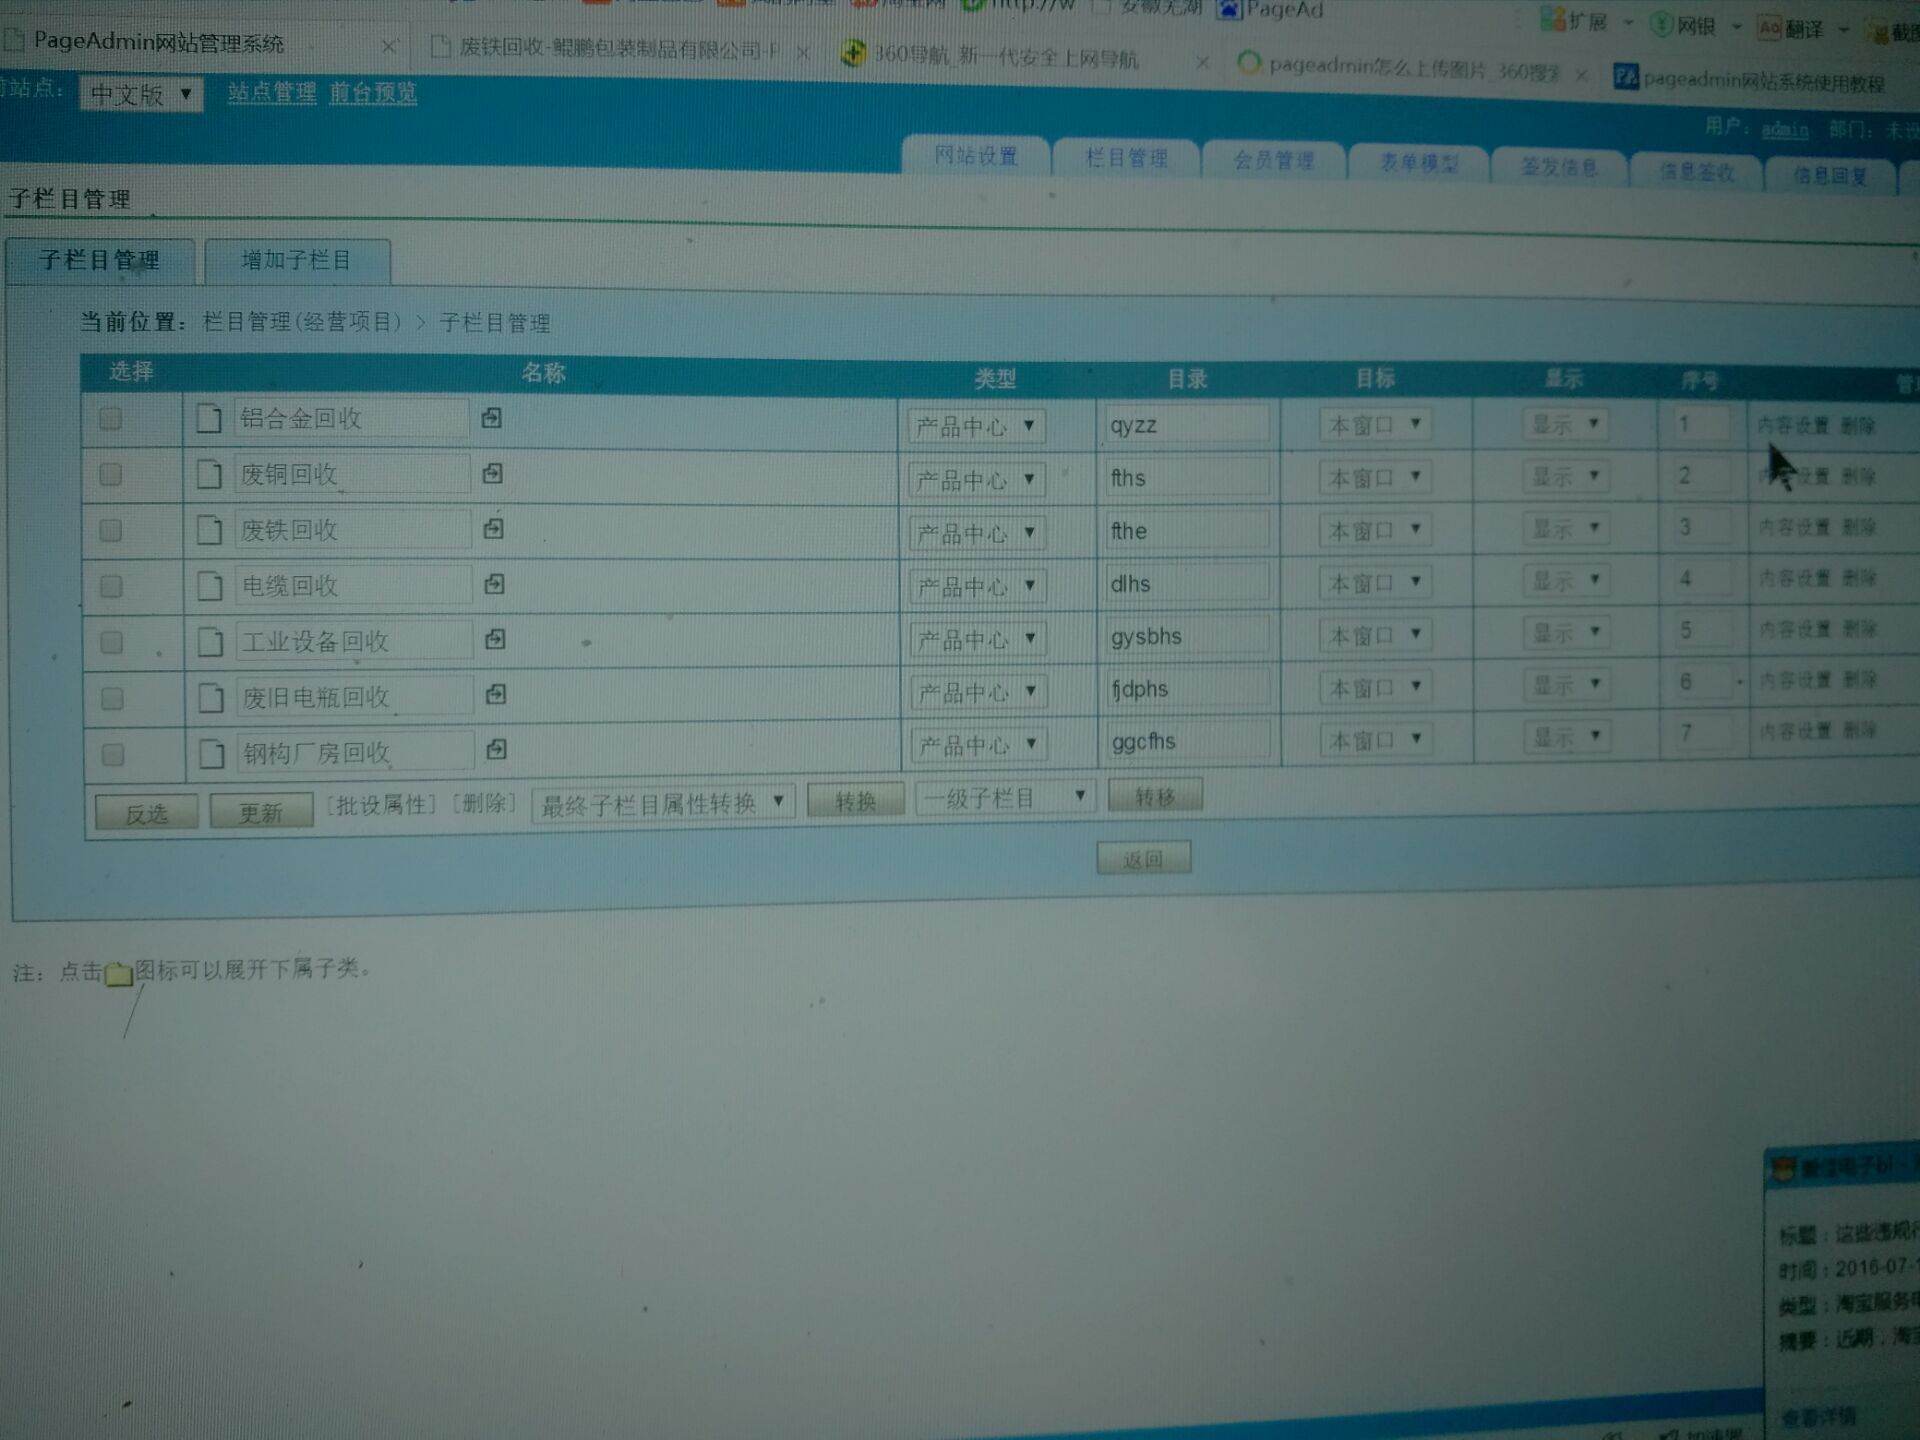Open the 栏目管理 navigation tab
The image size is (1920, 1440).
(x=1126, y=158)
